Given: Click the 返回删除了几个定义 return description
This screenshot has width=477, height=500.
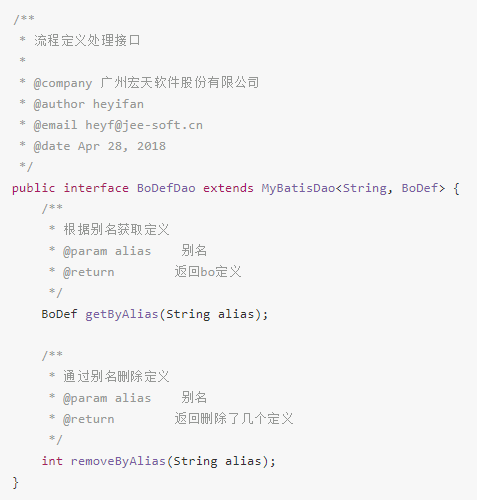Looking at the screenshot, I should (234, 419).
